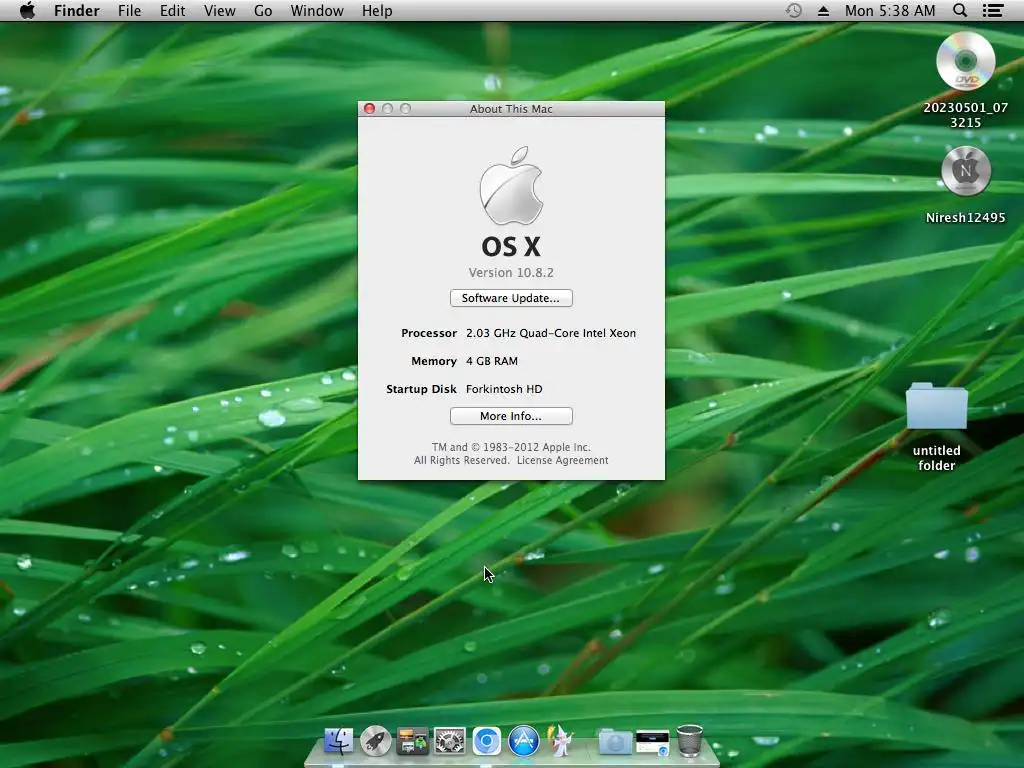Open Notification Center list icon
Screen dimensions: 1024x768
[x=993, y=10]
